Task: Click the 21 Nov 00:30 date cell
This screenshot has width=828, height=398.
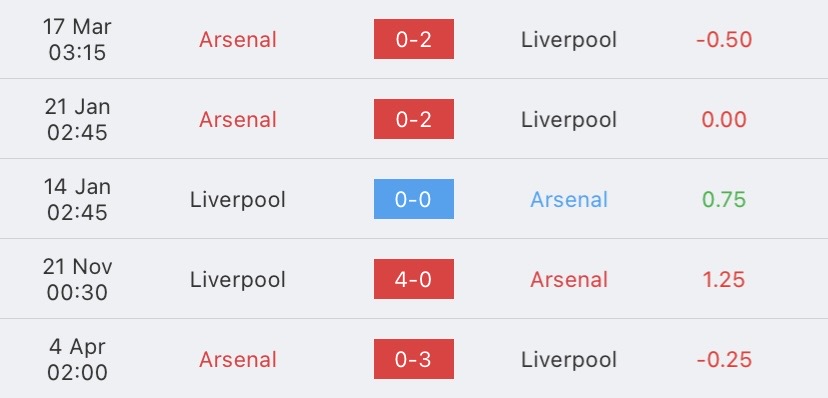Action: [77, 279]
